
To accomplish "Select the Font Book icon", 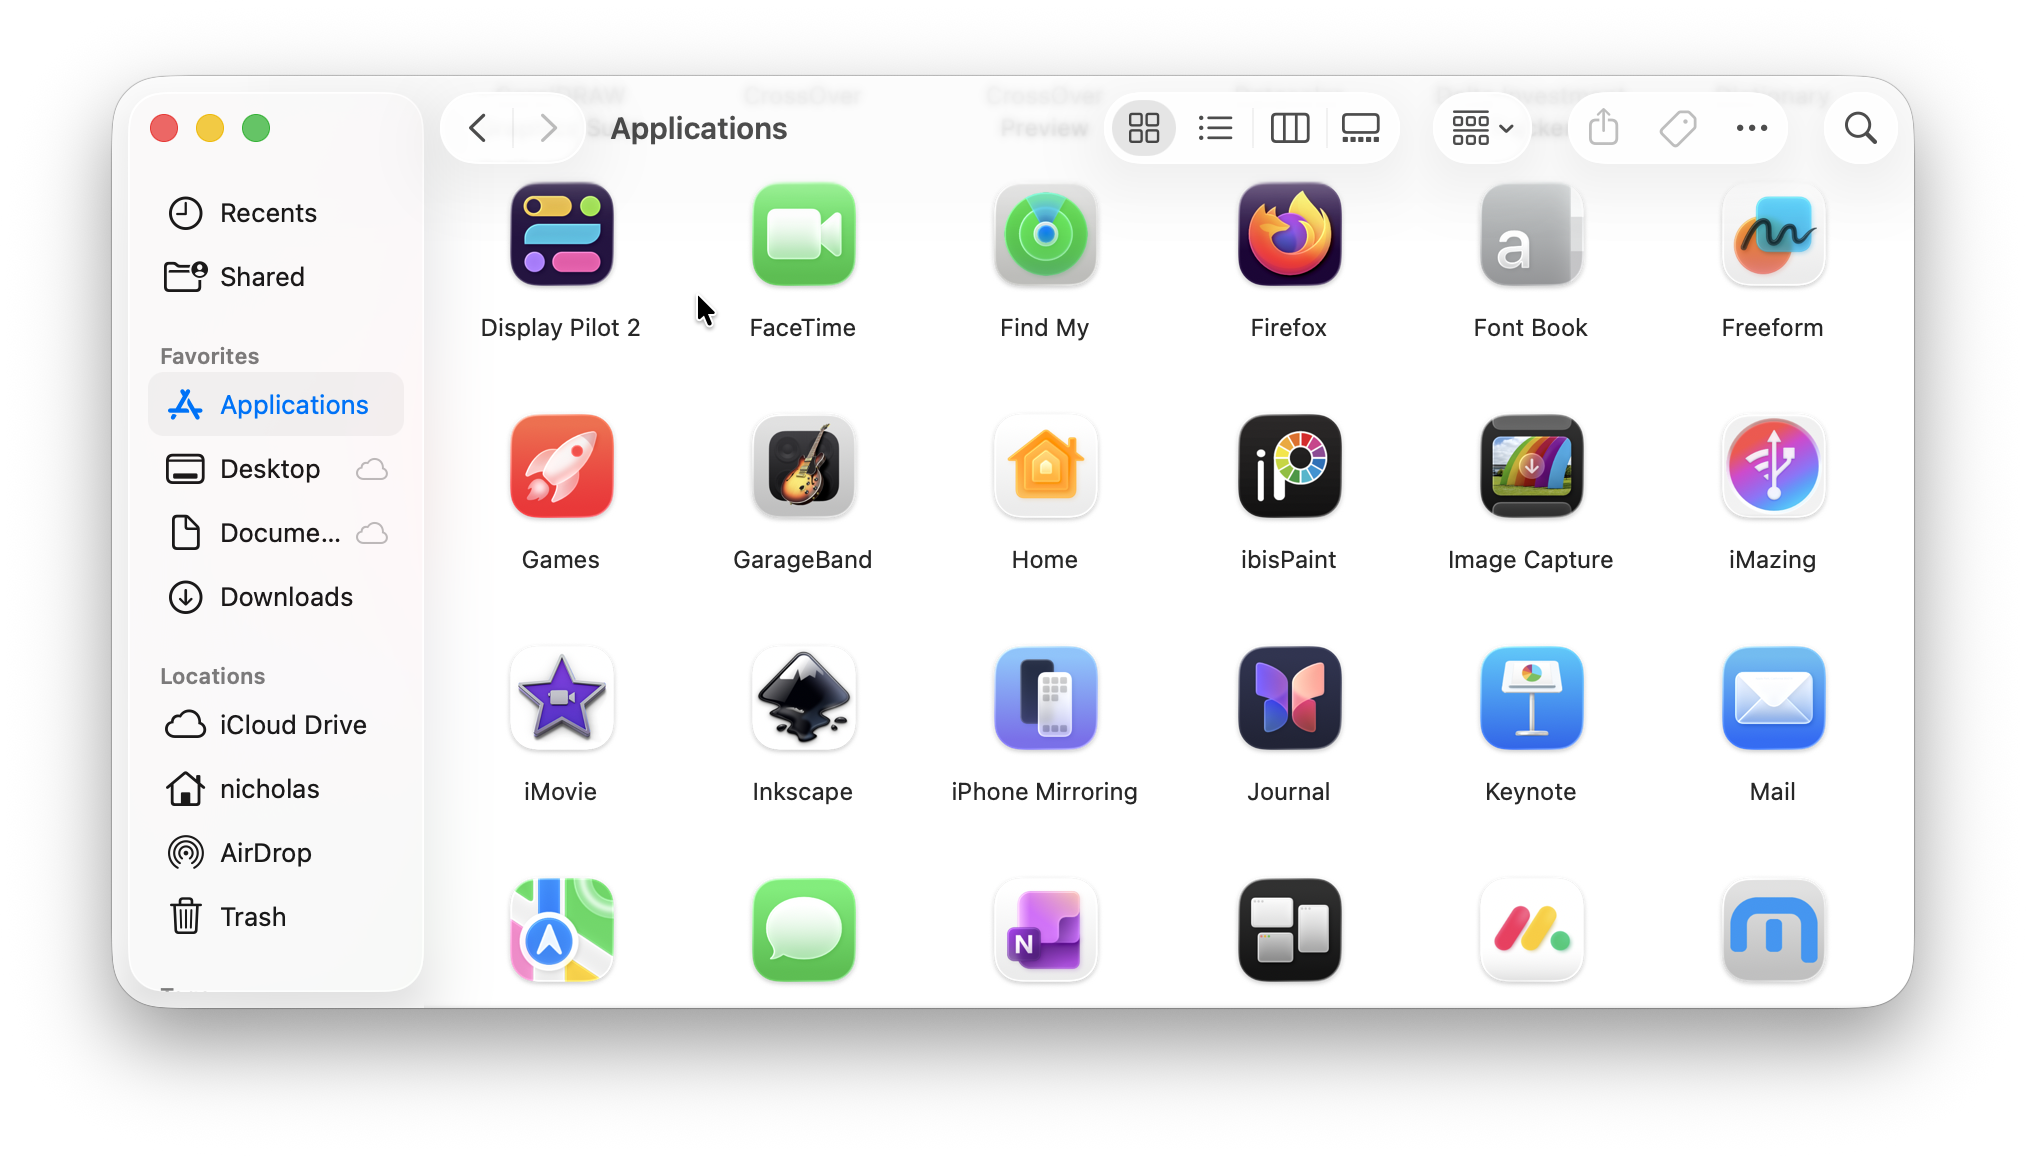I will pyautogui.click(x=1531, y=235).
